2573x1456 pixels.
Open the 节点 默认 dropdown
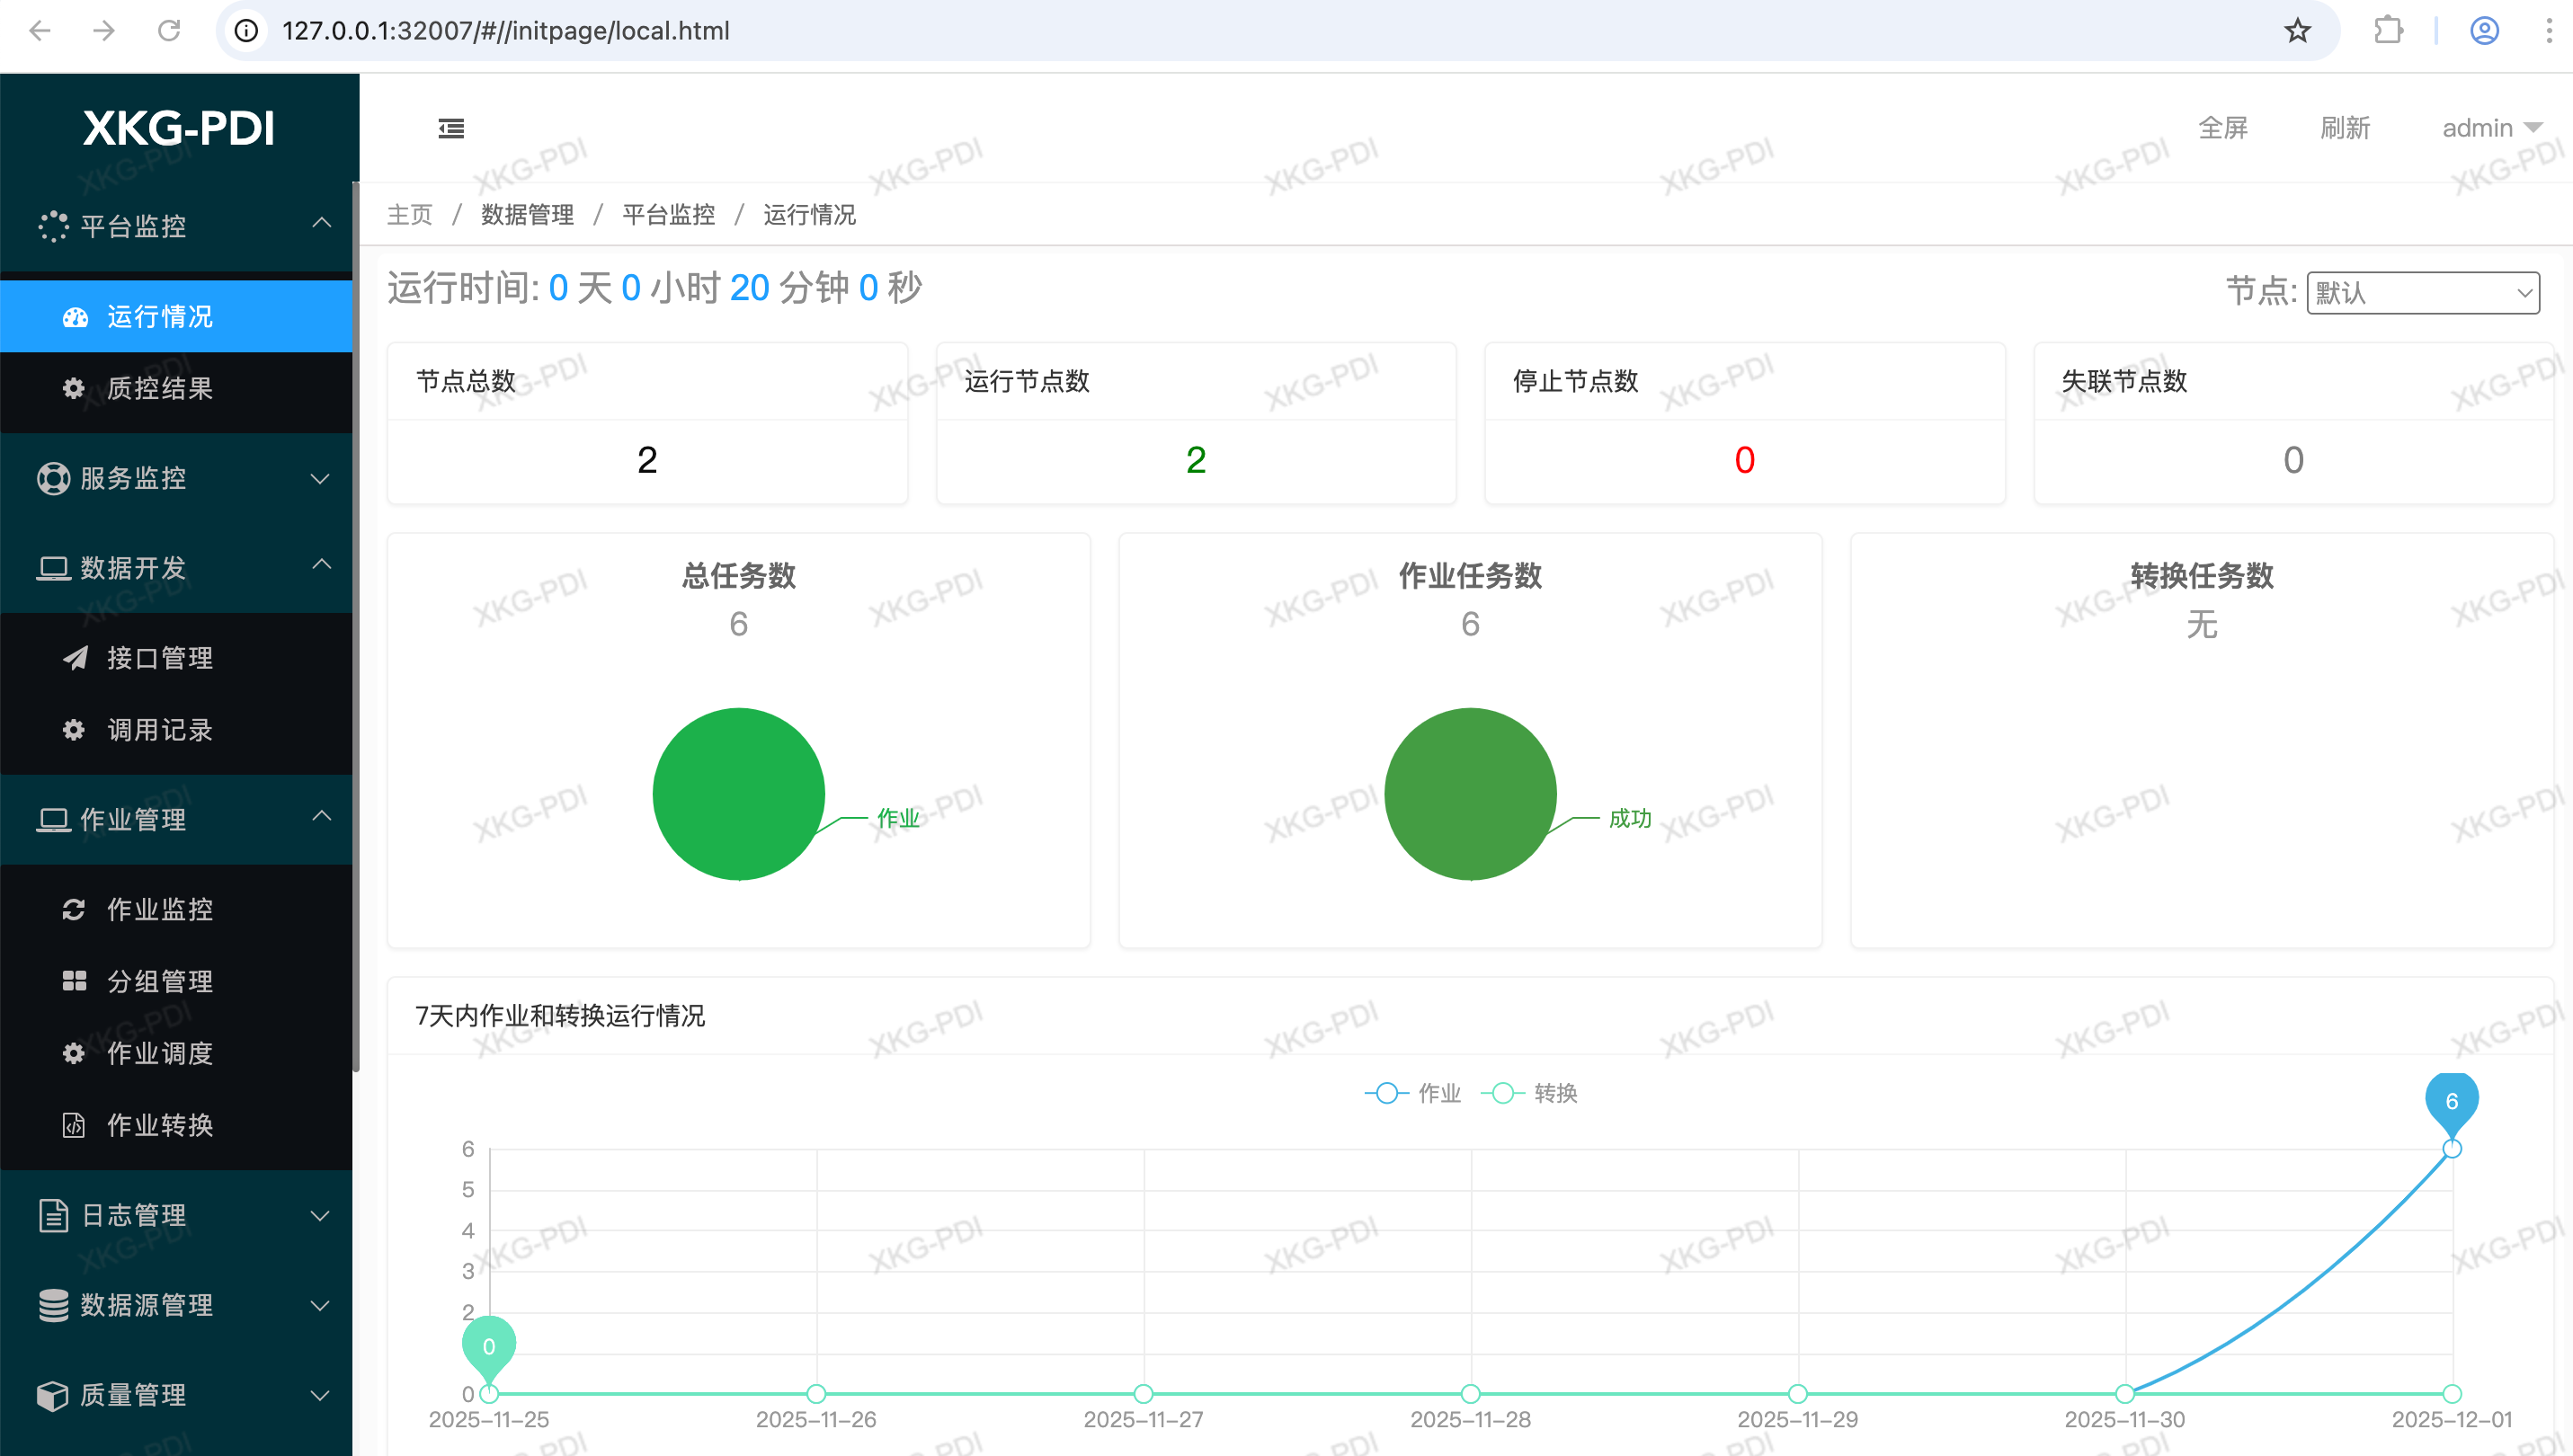click(2422, 293)
